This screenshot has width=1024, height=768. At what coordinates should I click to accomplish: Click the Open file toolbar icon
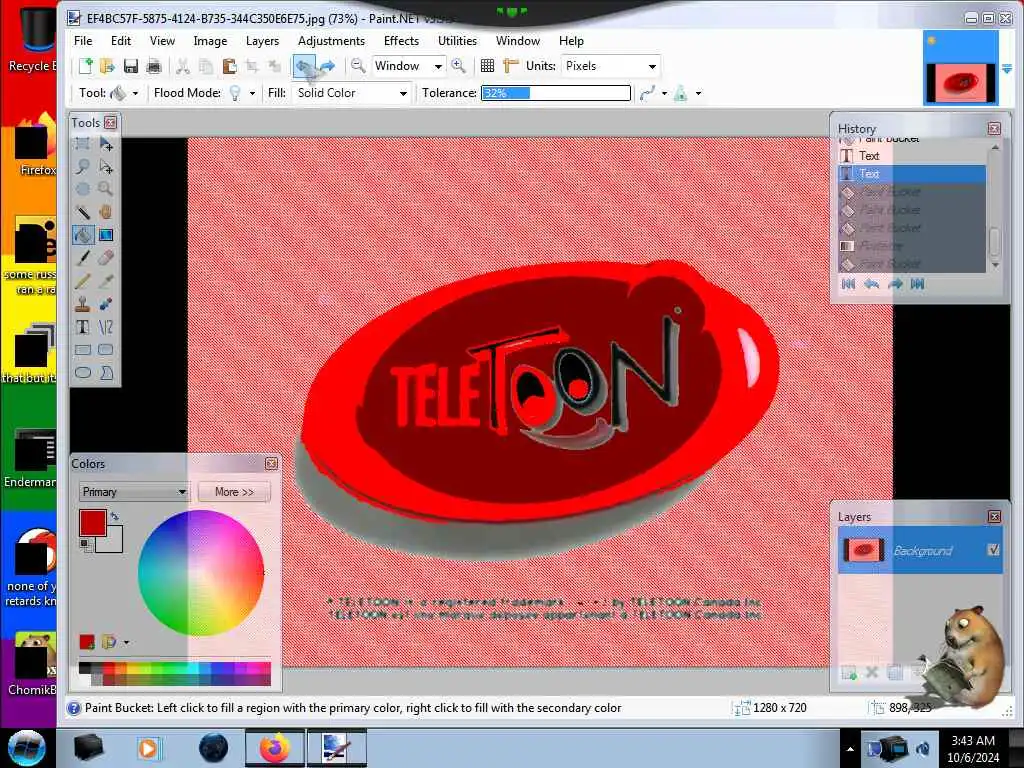(x=107, y=66)
